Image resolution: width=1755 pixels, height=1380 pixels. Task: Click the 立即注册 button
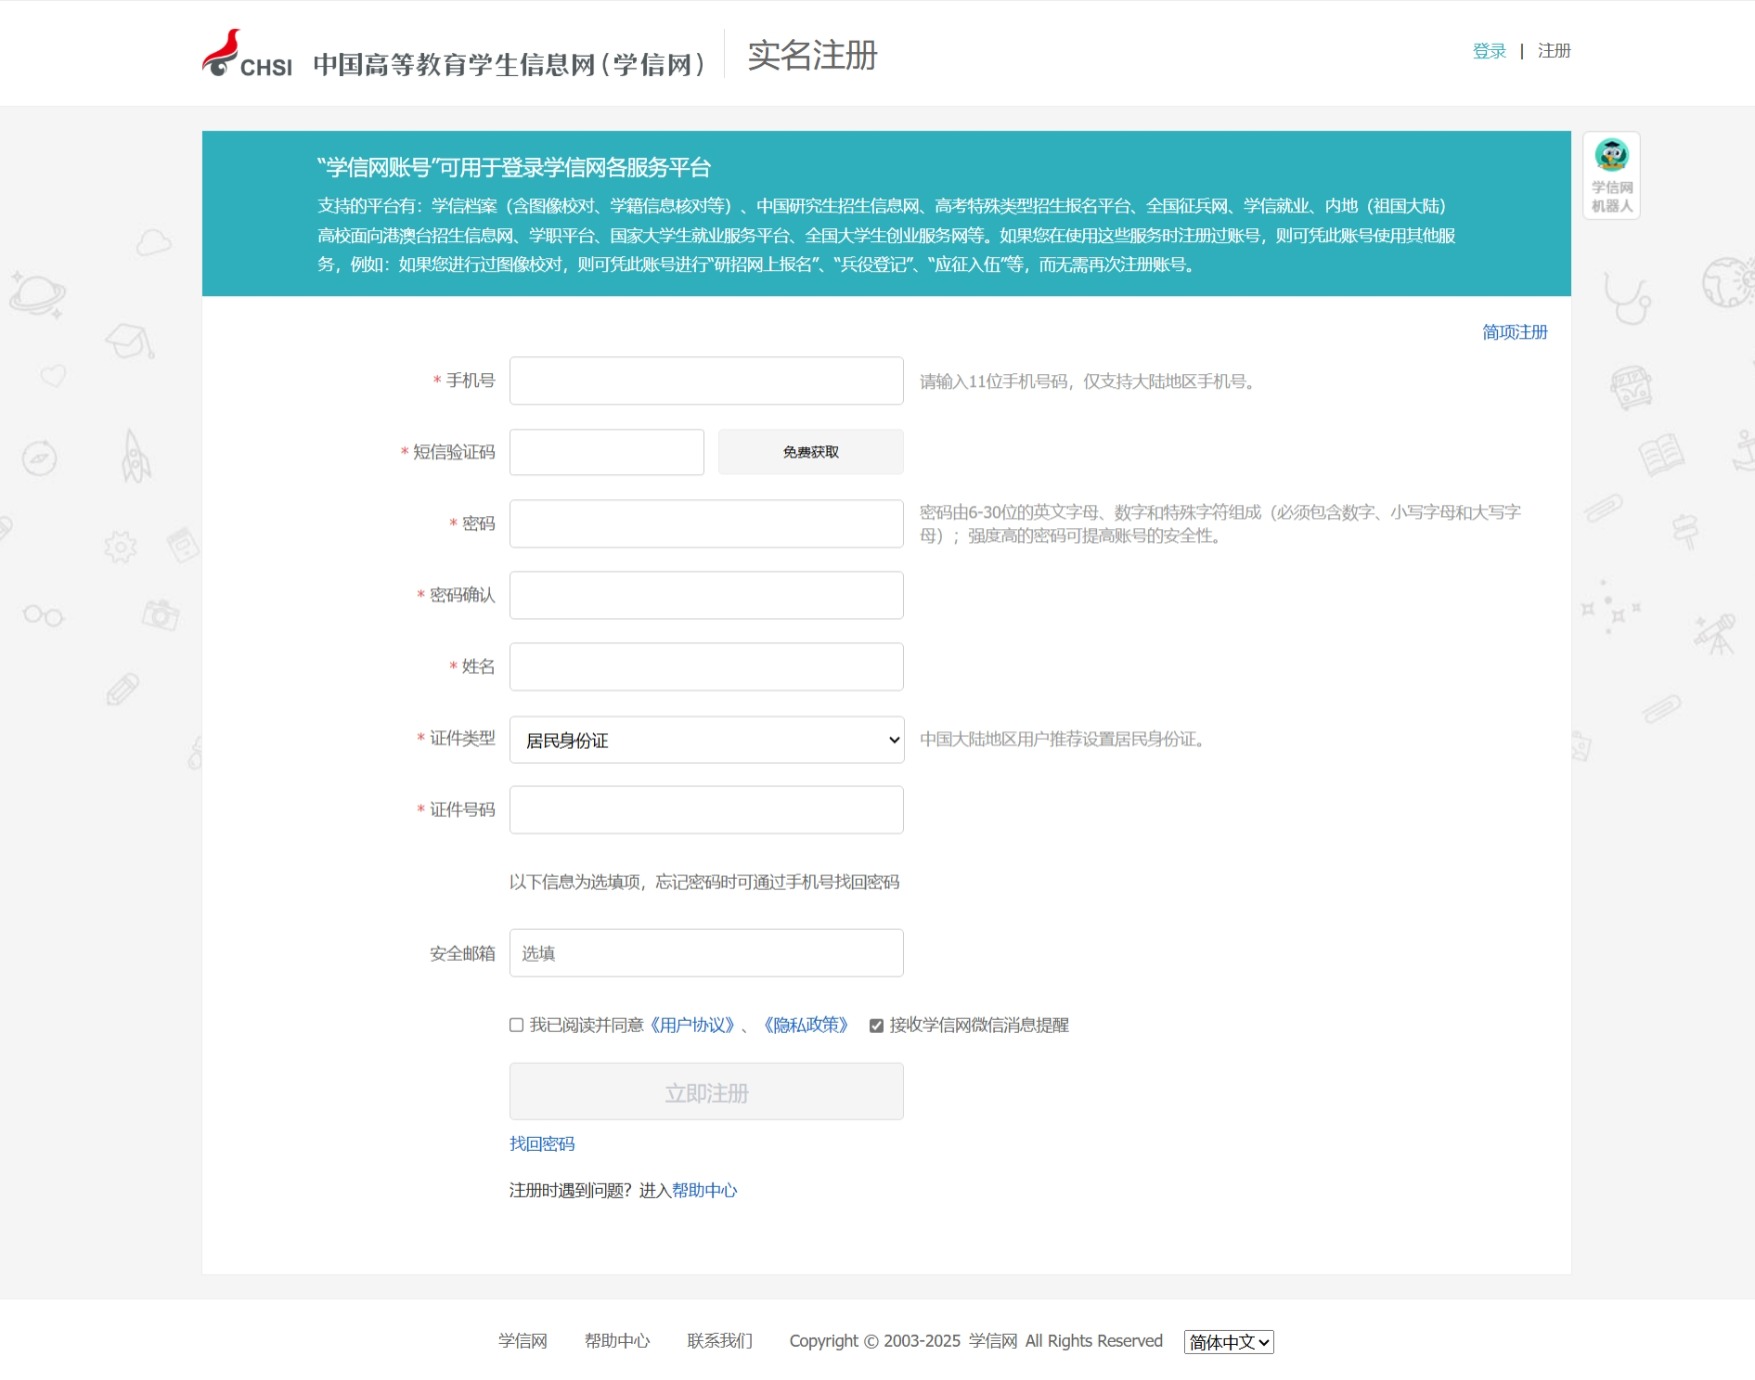pyautogui.click(x=706, y=1092)
